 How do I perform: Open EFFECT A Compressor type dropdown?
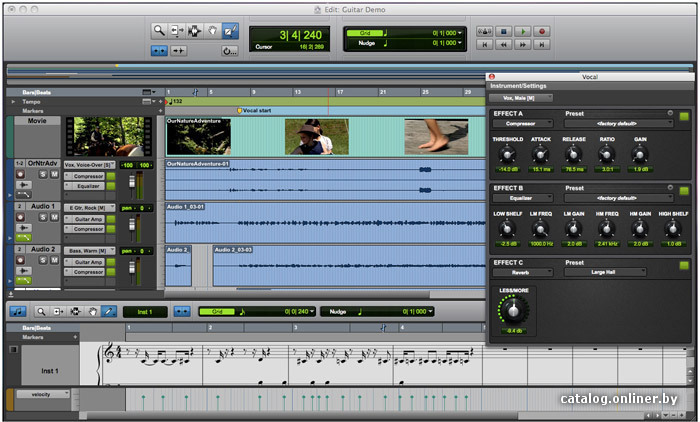523,123
